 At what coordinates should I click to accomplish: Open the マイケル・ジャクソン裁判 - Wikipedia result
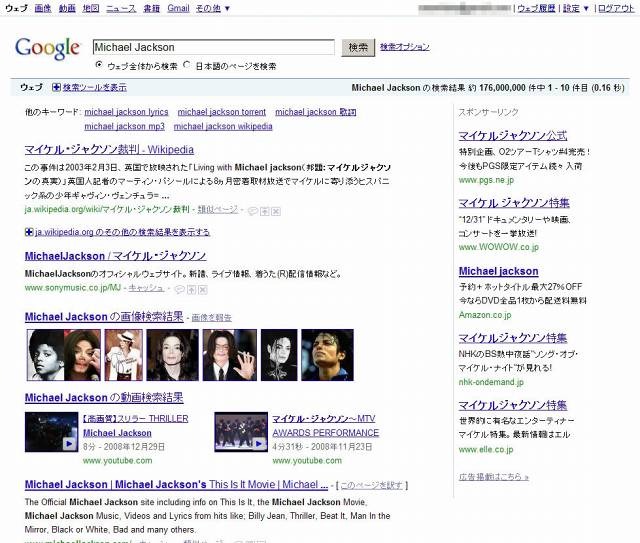tap(109, 149)
